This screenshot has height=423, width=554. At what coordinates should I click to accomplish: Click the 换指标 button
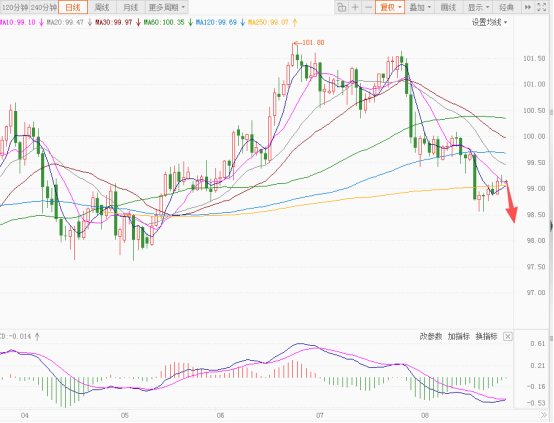tap(487, 336)
